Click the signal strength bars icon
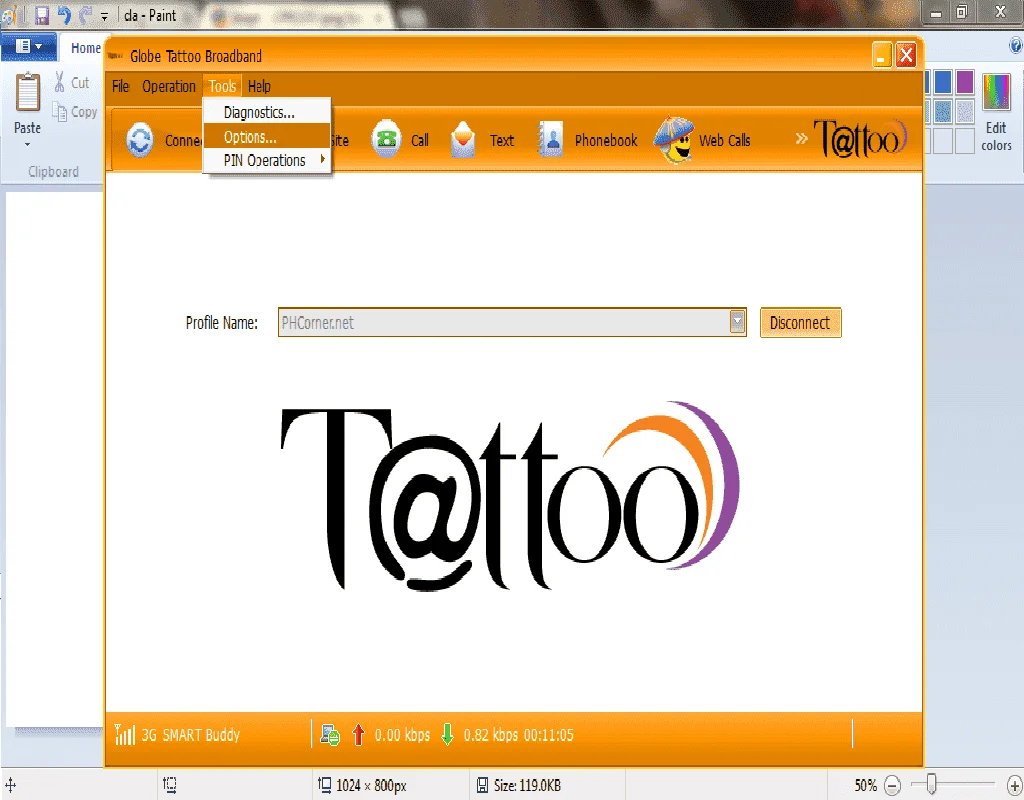This screenshot has width=1024, height=800. coord(125,734)
